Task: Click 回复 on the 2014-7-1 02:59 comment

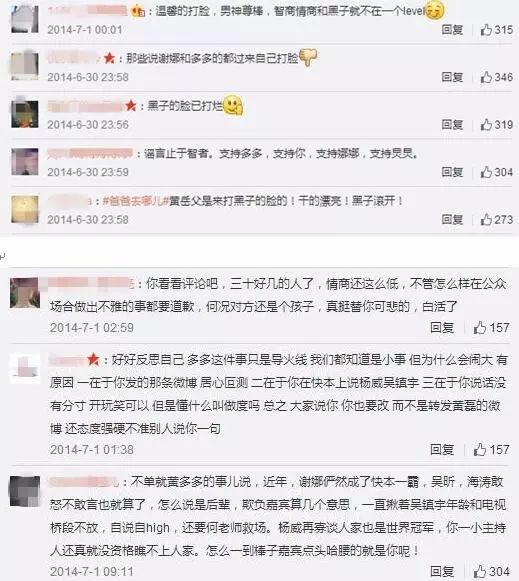Action: coord(442,328)
